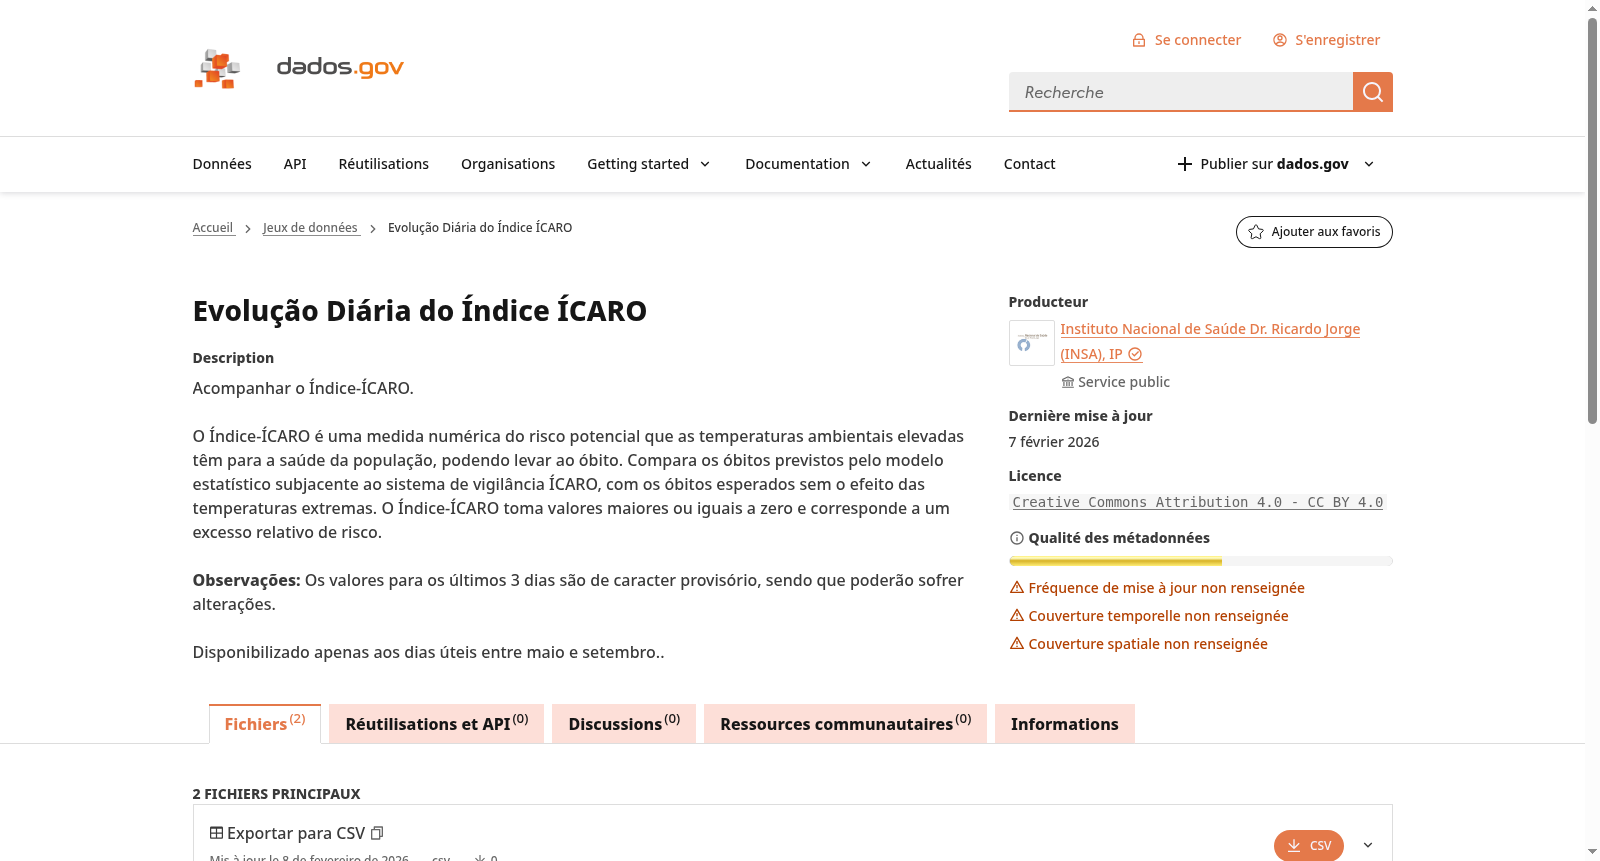Screen dimensions: 1600x861
Task: Click the plus icon for Publier
Action: 1185,164
